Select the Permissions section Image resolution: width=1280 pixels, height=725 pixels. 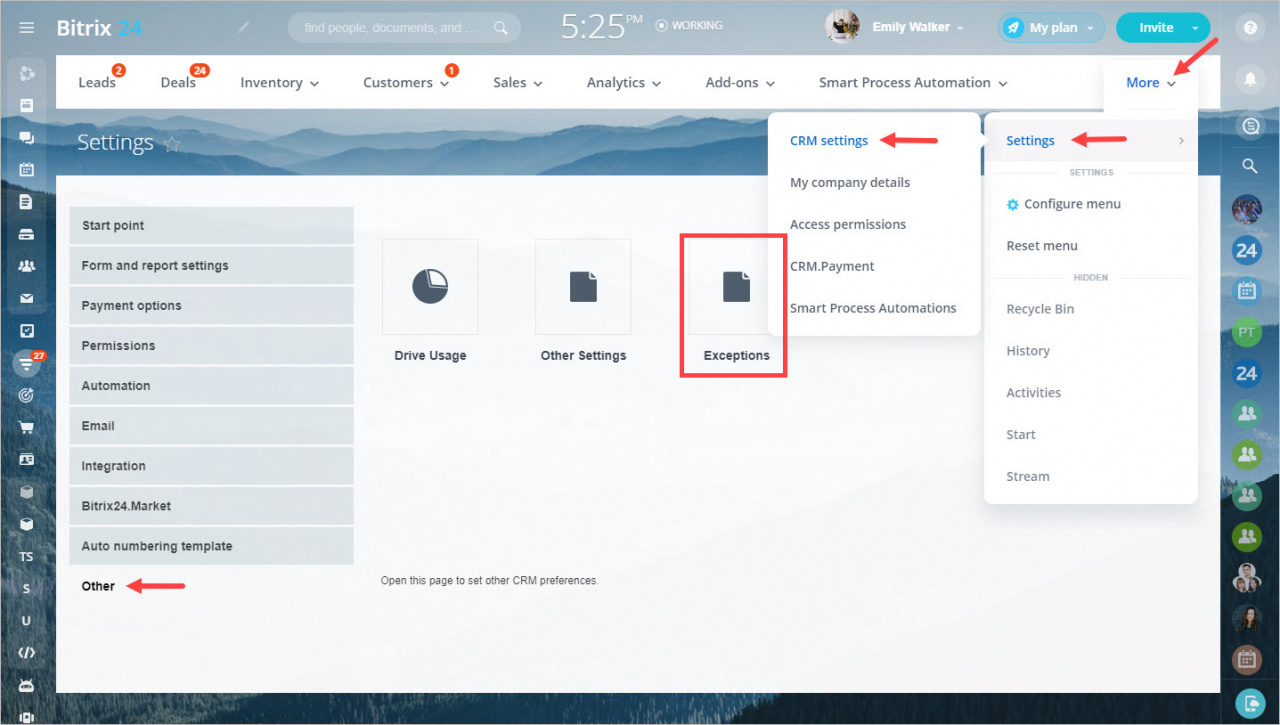211,346
